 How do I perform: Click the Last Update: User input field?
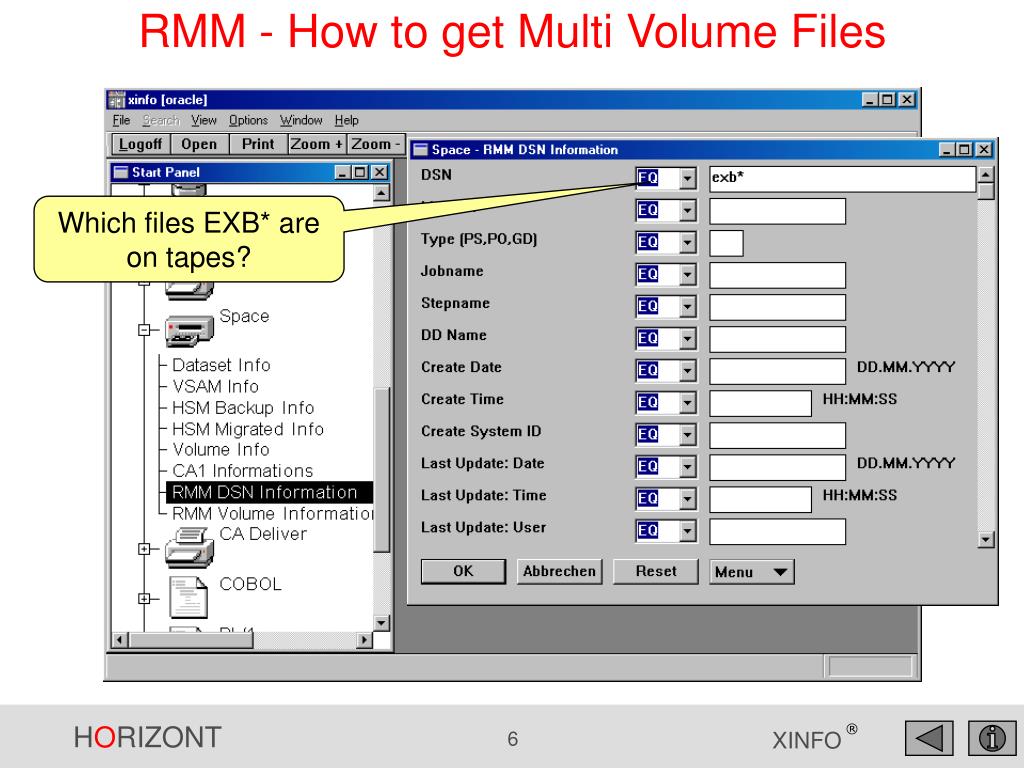(777, 531)
